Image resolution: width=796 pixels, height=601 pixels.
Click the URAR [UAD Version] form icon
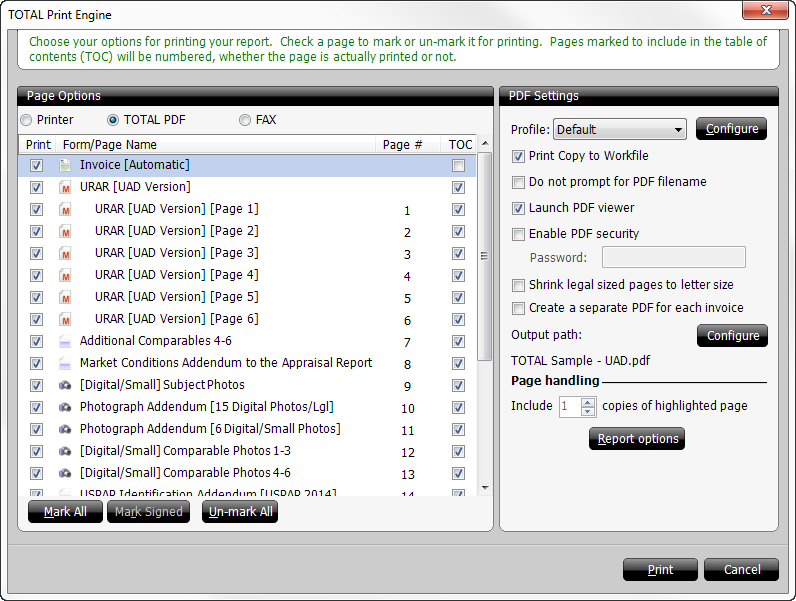(65, 187)
